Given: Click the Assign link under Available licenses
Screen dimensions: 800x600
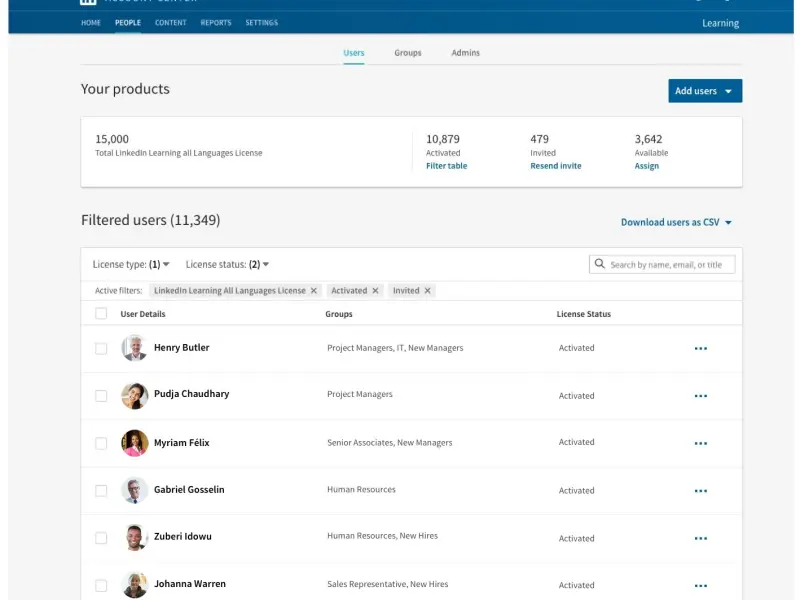Looking at the screenshot, I should (x=646, y=166).
